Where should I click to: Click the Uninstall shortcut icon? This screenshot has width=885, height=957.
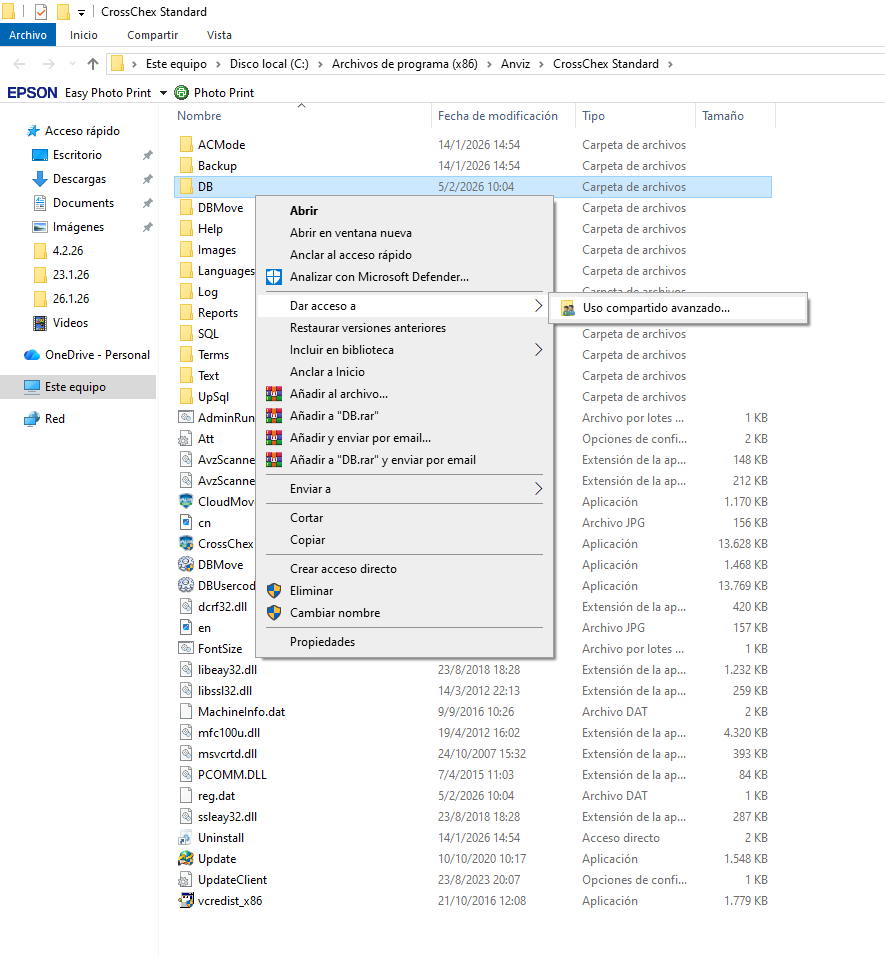tap(186, 838)
